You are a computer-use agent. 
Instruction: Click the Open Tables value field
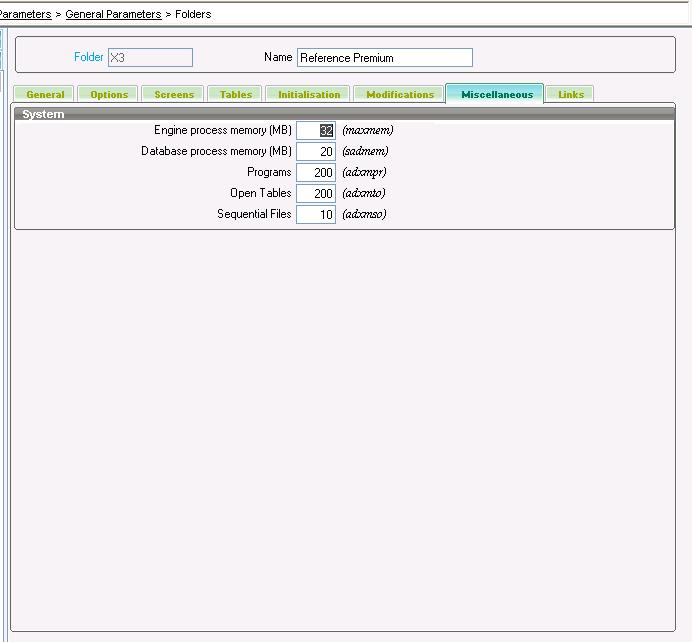coord(316,193)
